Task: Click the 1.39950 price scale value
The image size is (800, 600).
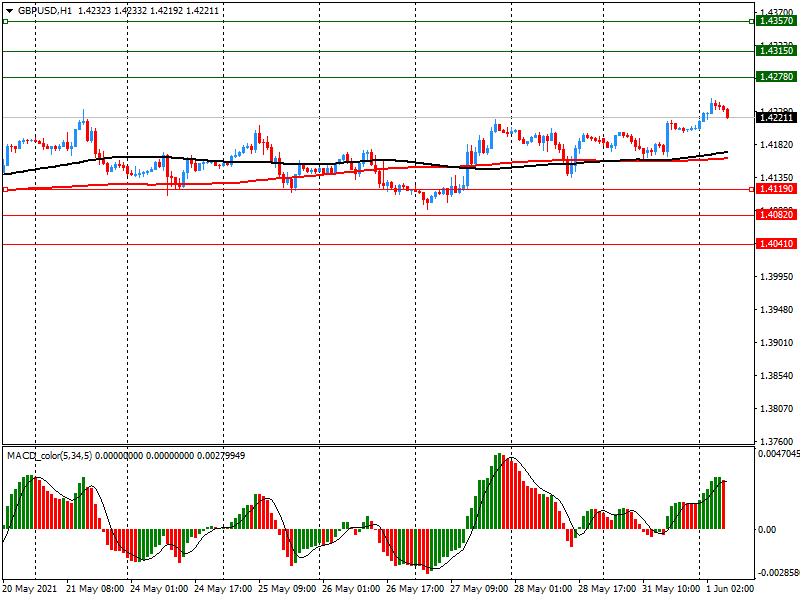Action: 775,277
